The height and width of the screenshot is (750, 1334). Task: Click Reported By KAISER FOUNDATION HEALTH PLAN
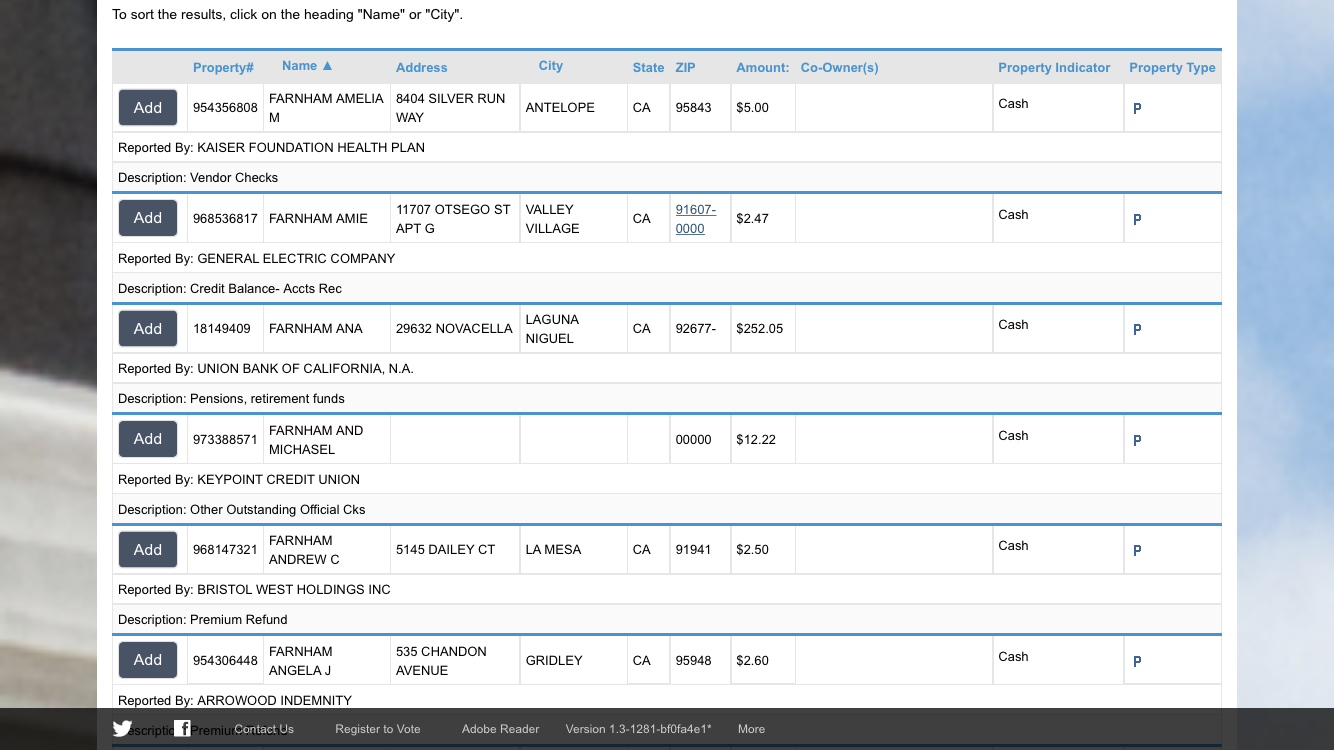271,148
